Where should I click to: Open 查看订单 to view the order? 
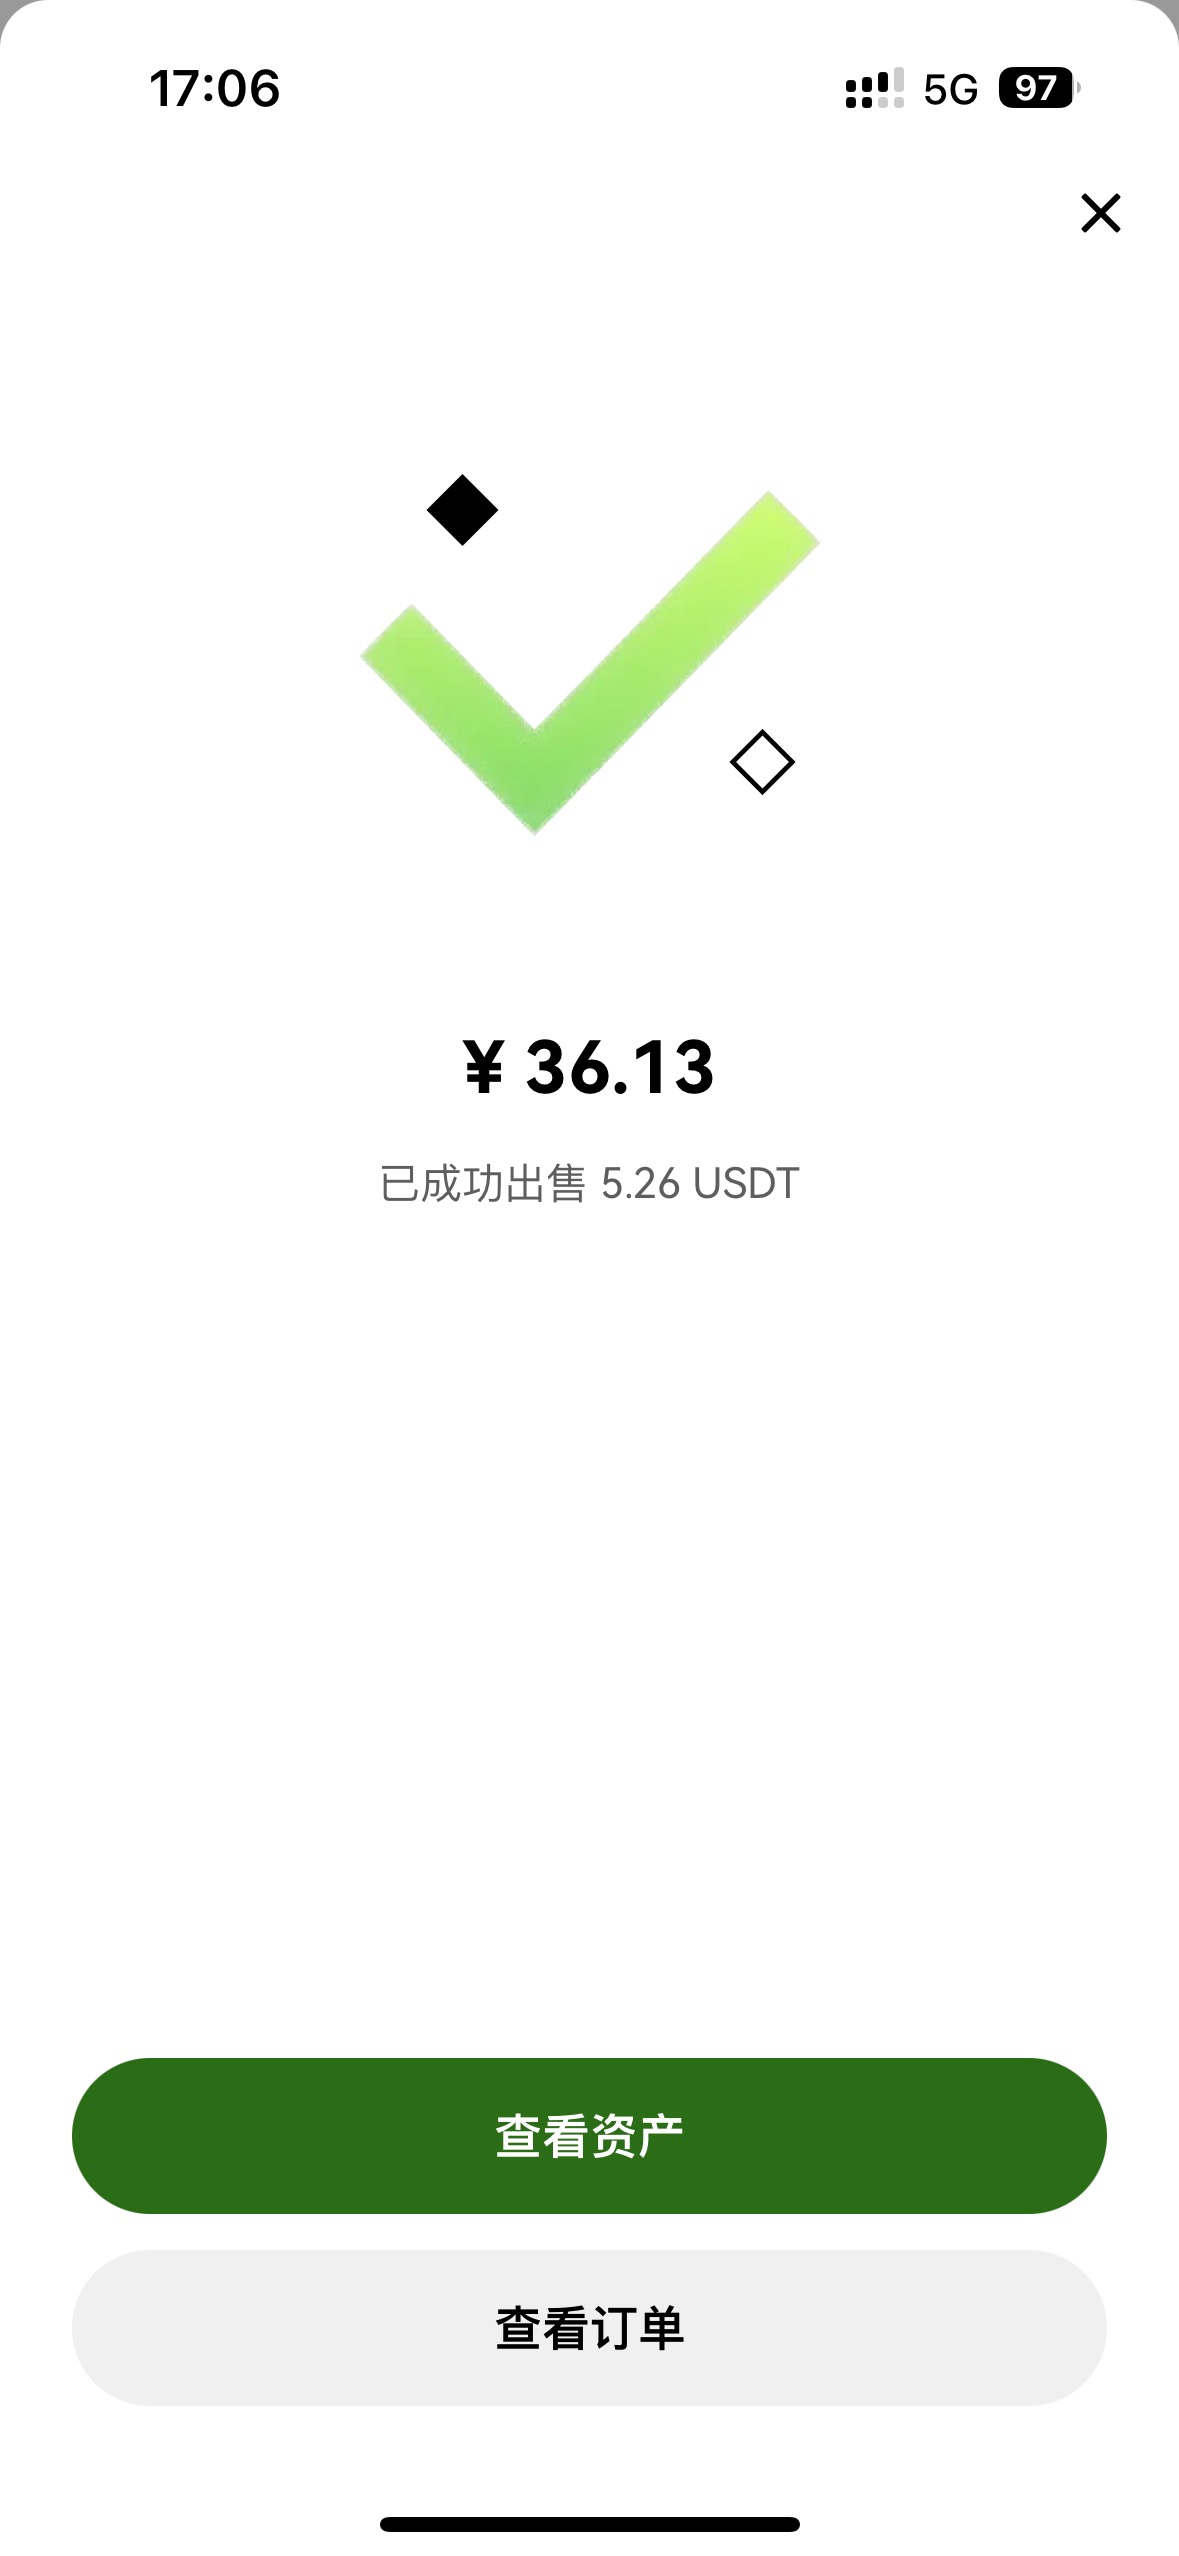tap(589, 2328)
